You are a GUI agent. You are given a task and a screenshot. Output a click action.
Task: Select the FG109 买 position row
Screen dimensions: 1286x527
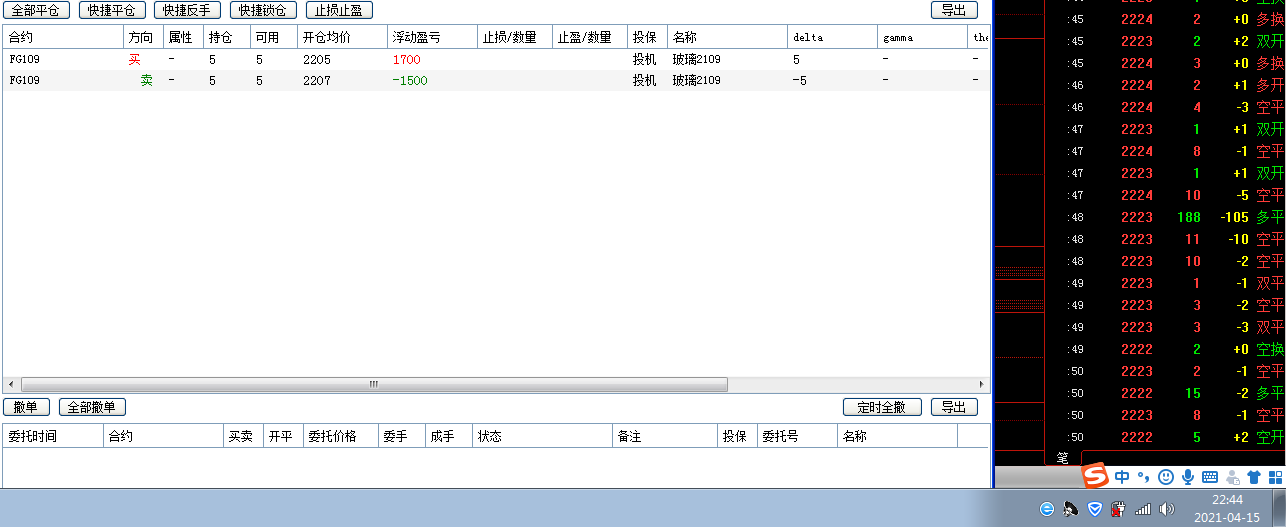tap(496, 60)
